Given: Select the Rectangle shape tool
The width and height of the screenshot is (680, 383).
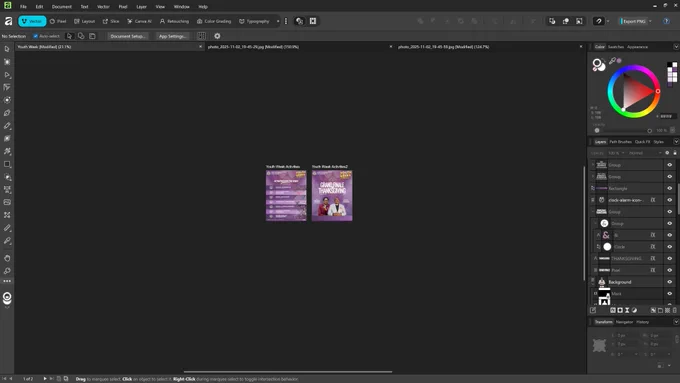Looking at the screenshot, I should (7, 164).
